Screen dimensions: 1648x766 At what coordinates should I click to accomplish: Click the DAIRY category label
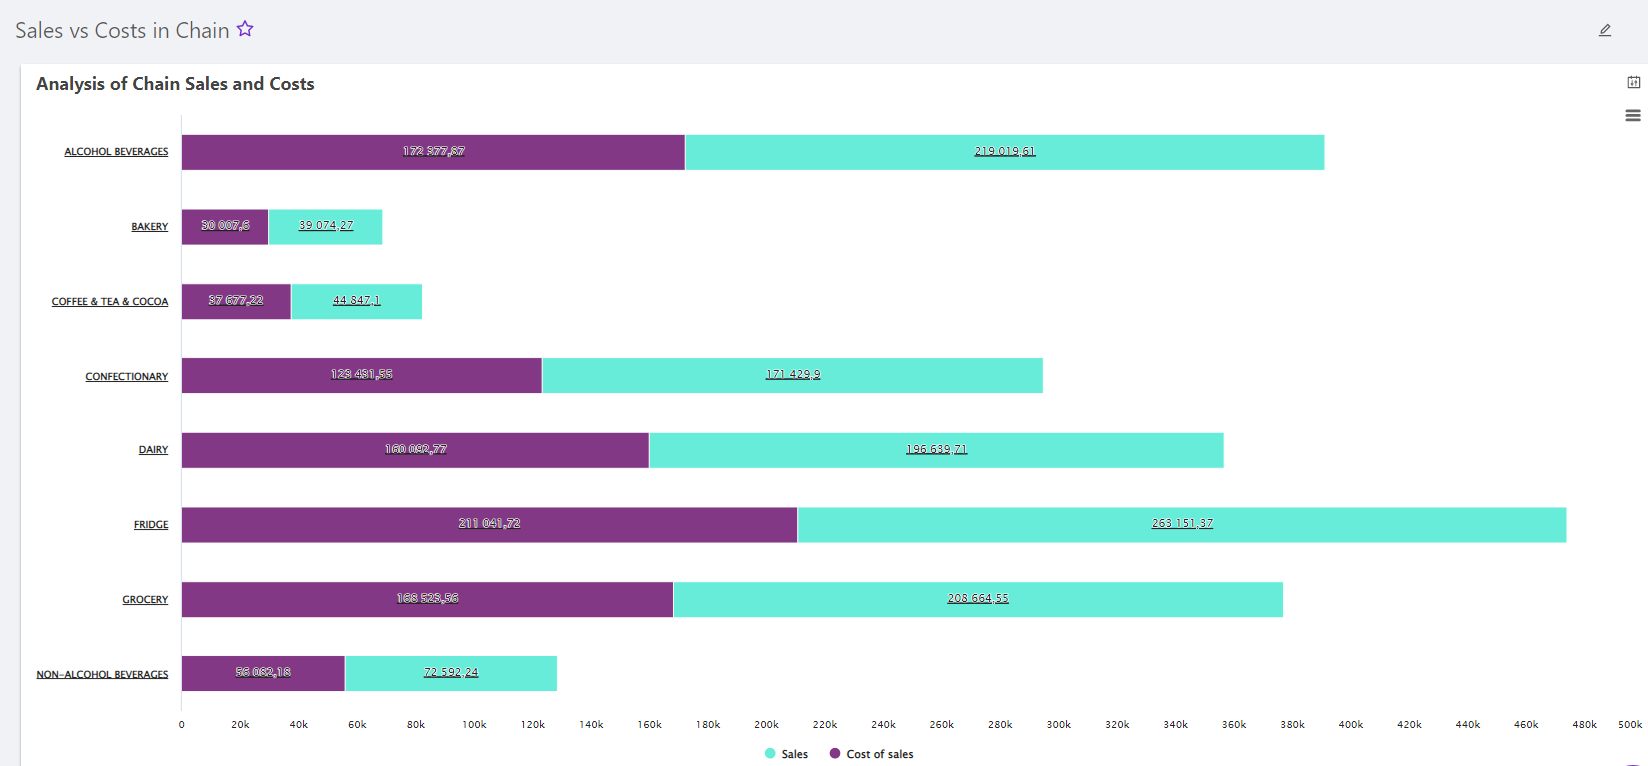pyautogui.click(x=153, y=450)
